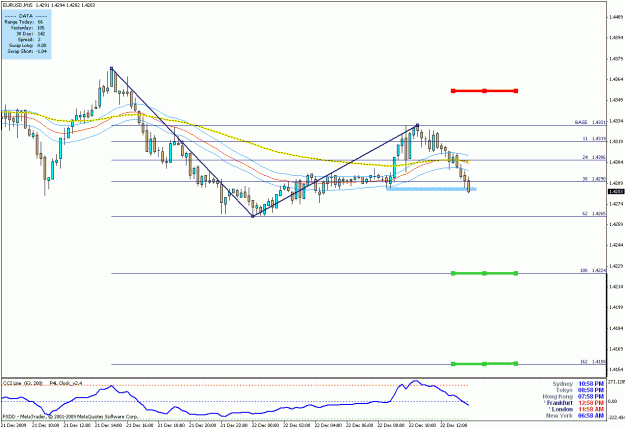This screenshot has width=625, height=429.
Task: Click the 1.4274 price axis label
Action: [616, 204]
